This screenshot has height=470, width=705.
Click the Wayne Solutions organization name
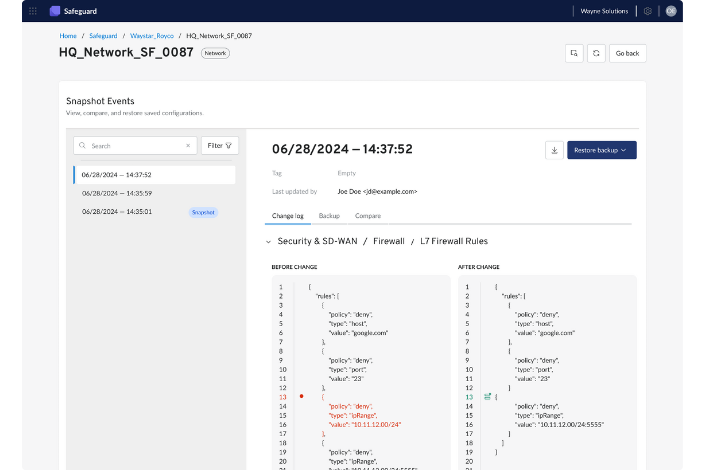click(x=604, y=11)
